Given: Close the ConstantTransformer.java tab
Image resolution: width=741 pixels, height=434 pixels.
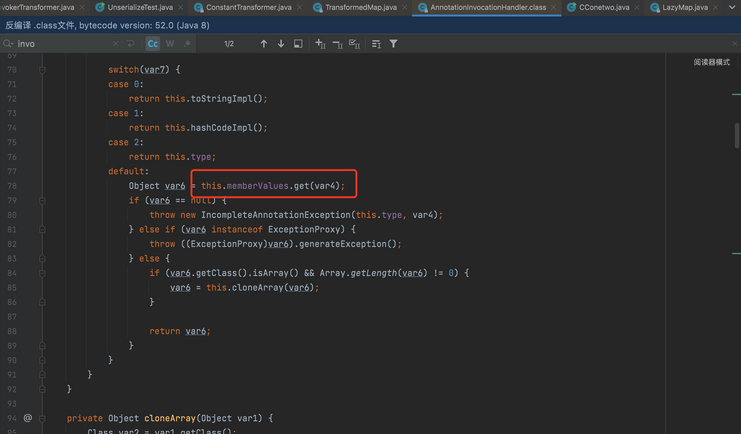Looking at the screenshot, I should tap(300, 8).
